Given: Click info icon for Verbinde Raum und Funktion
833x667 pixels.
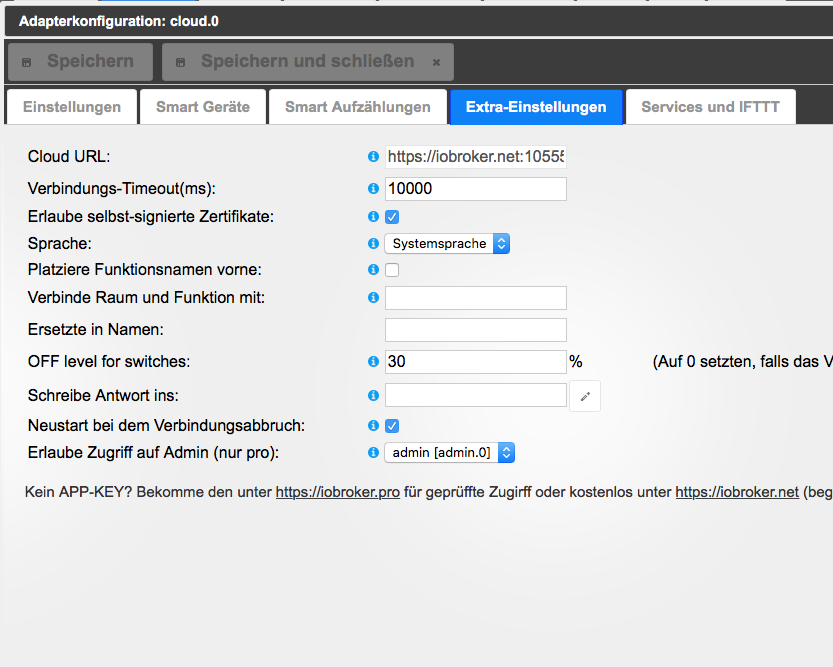Looking at the screenshot, I should [373, 298].
